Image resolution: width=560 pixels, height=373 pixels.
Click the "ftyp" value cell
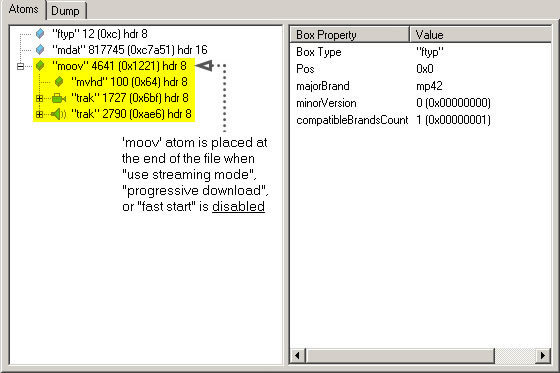click(430, 52)
